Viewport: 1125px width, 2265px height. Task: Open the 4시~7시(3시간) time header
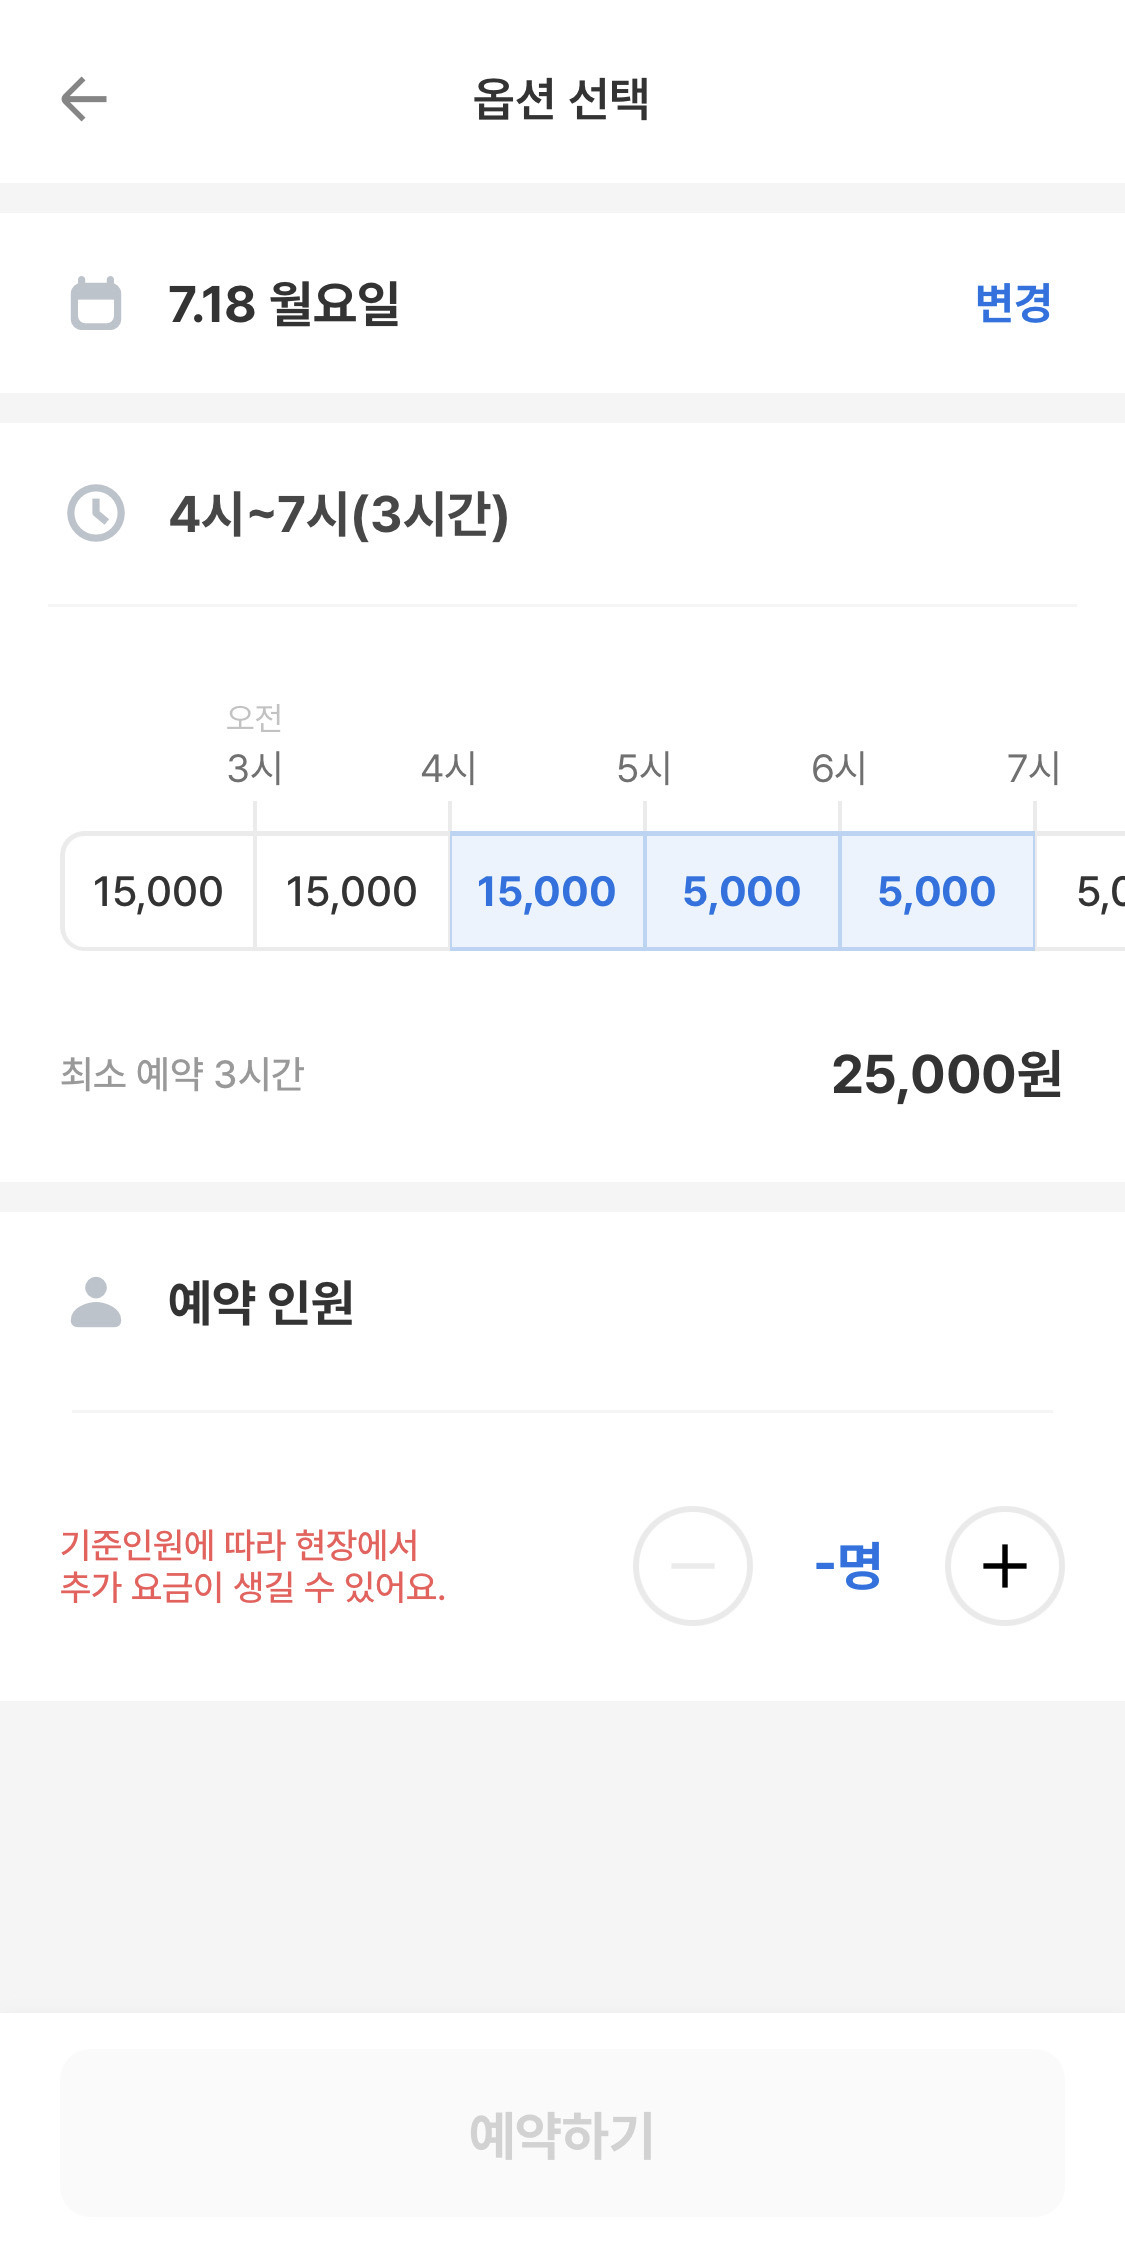tap(339, 514)
